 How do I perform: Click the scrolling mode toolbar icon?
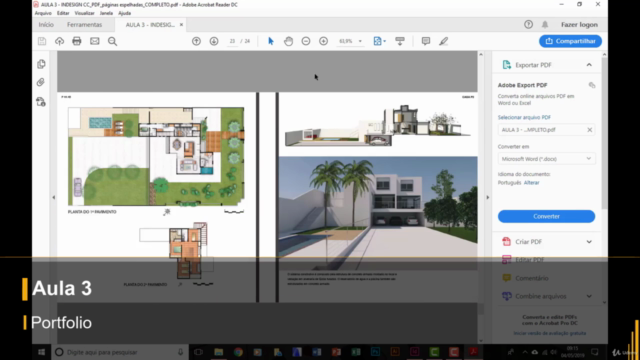pos(400,41)
